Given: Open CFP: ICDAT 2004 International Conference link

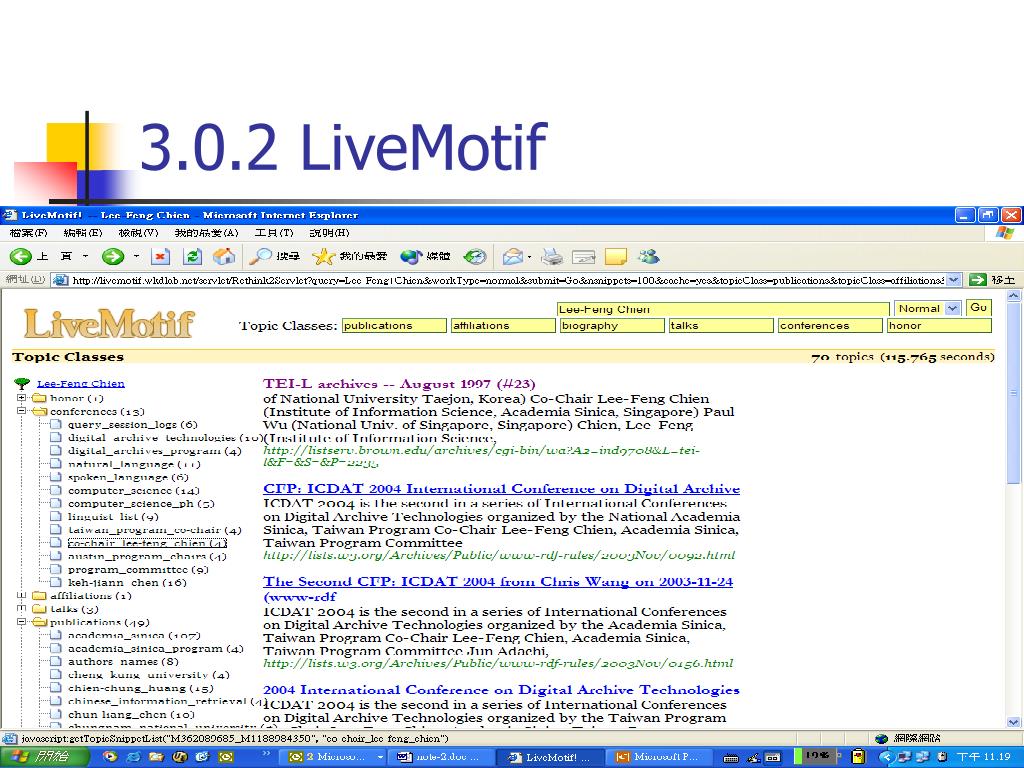Looking at the screenshot, I should pyautogui.click(x=502, y=488).
